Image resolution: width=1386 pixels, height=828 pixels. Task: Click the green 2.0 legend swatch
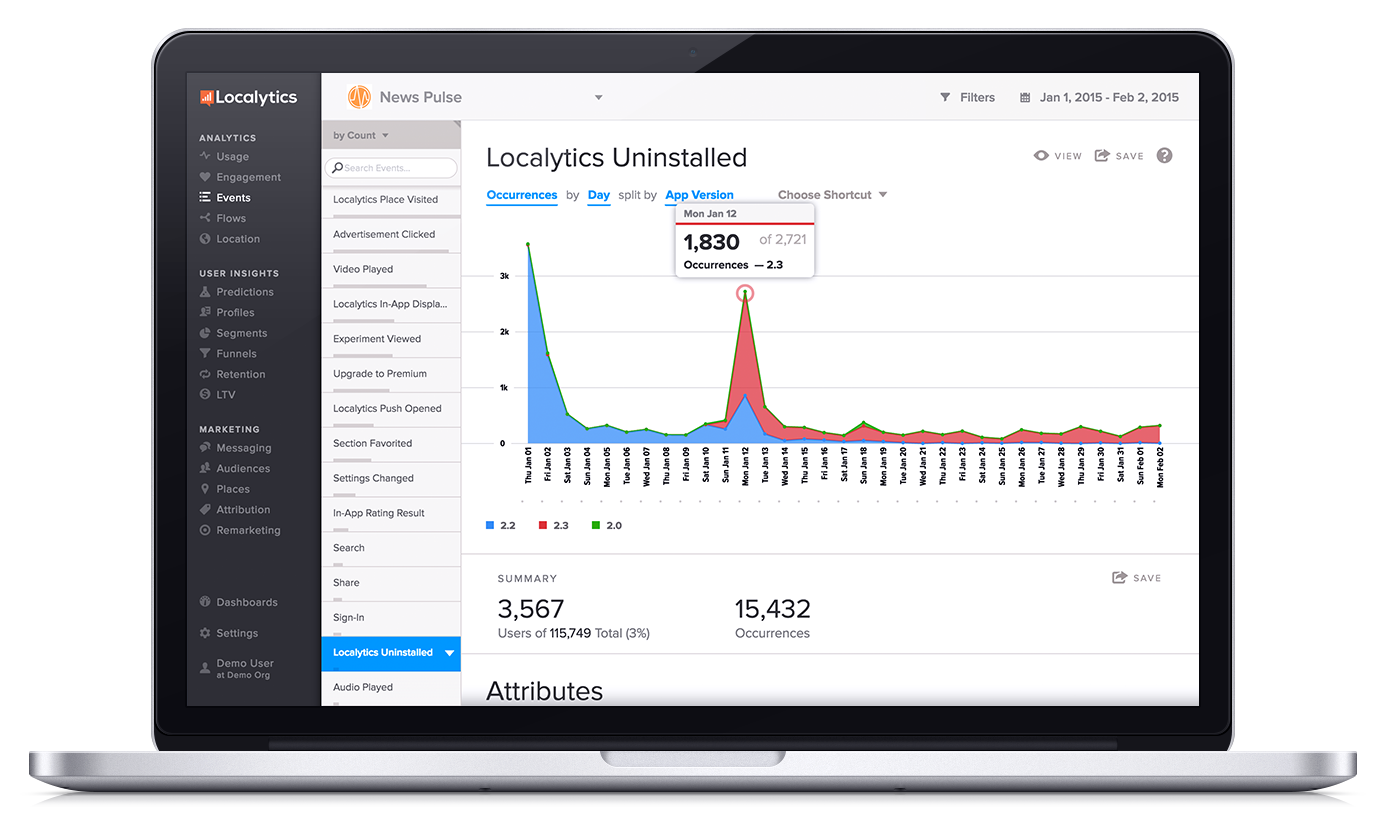click(596, 525)
